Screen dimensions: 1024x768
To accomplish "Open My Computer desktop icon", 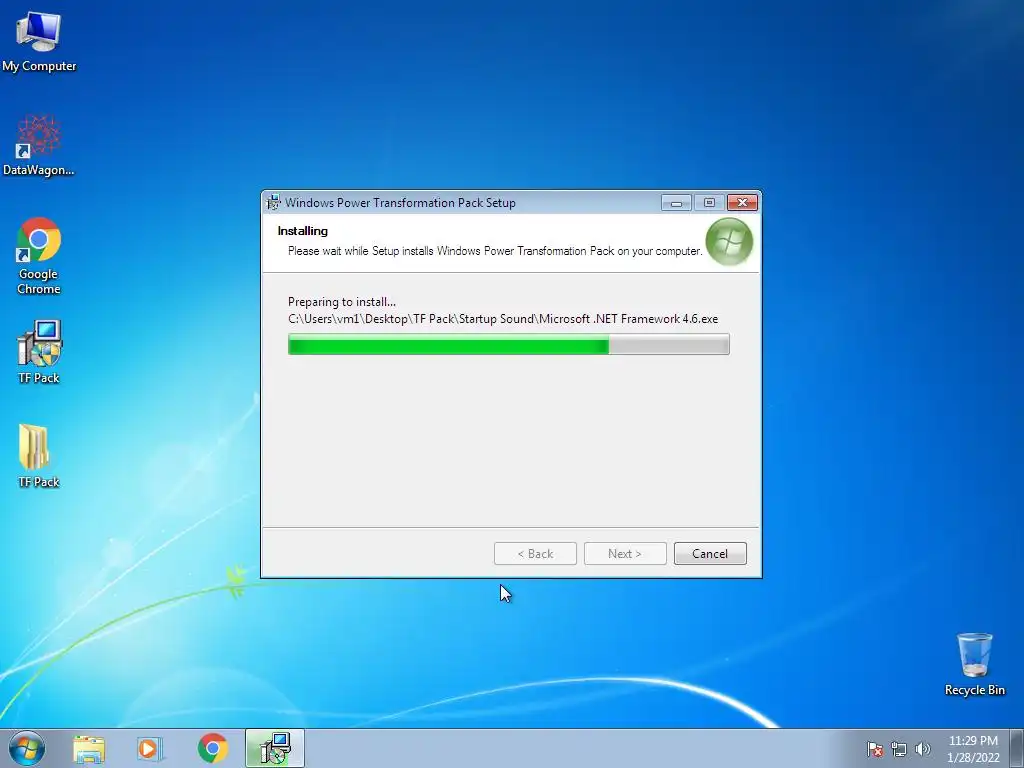I will [x=39, y=40].
